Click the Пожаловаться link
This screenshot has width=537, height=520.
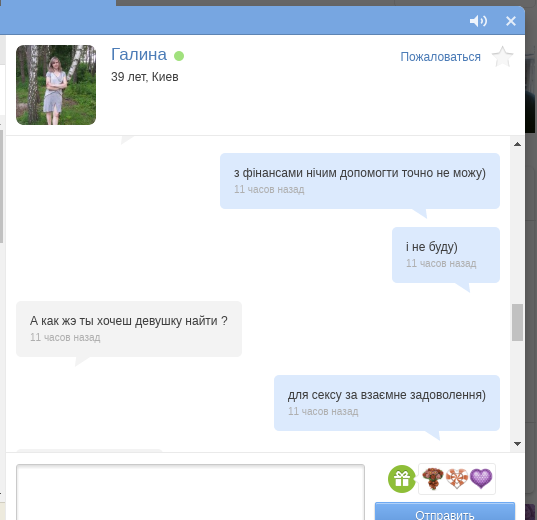440,57
